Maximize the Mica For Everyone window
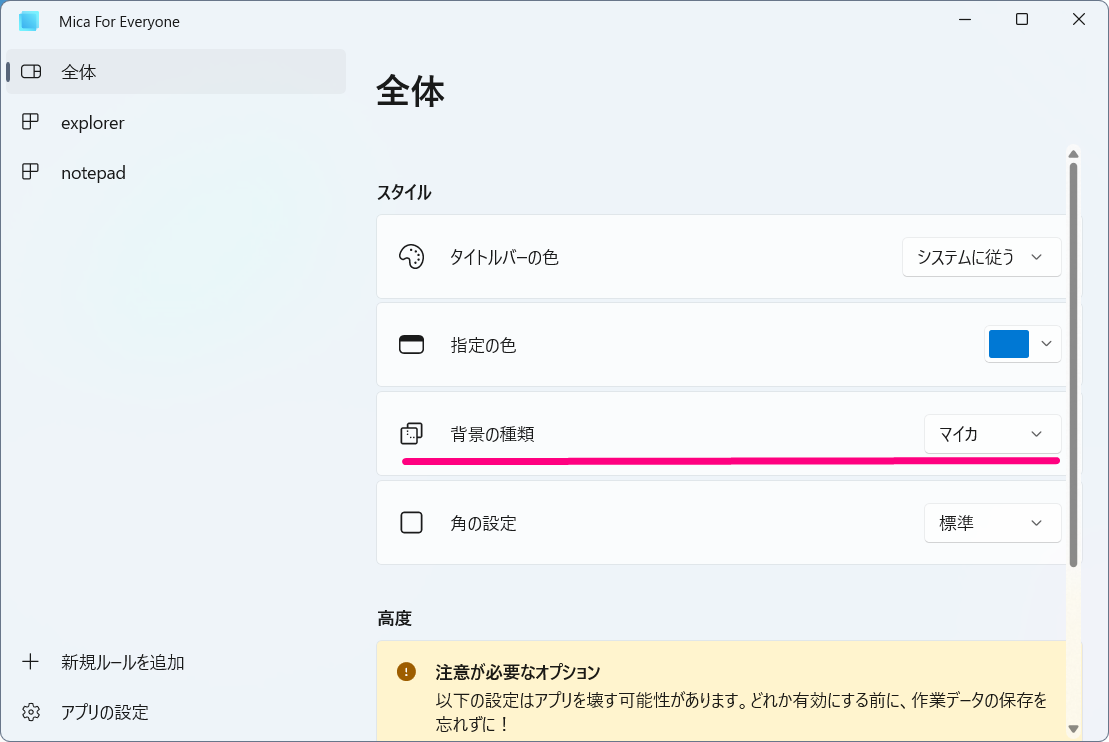Image resolution: width=1109 pixels, height=742 pixels. pyautogui.click(x=1021, y=20)
